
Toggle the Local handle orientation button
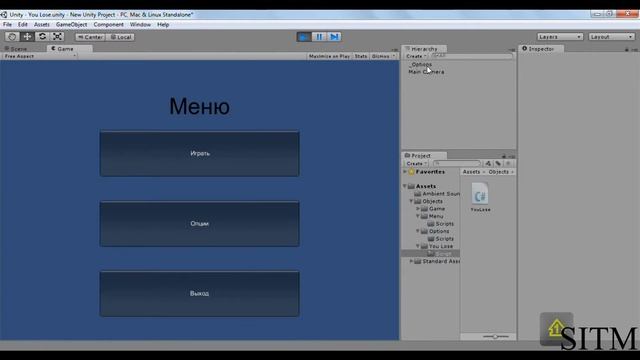pyautogui.click(x=121, y=37)
